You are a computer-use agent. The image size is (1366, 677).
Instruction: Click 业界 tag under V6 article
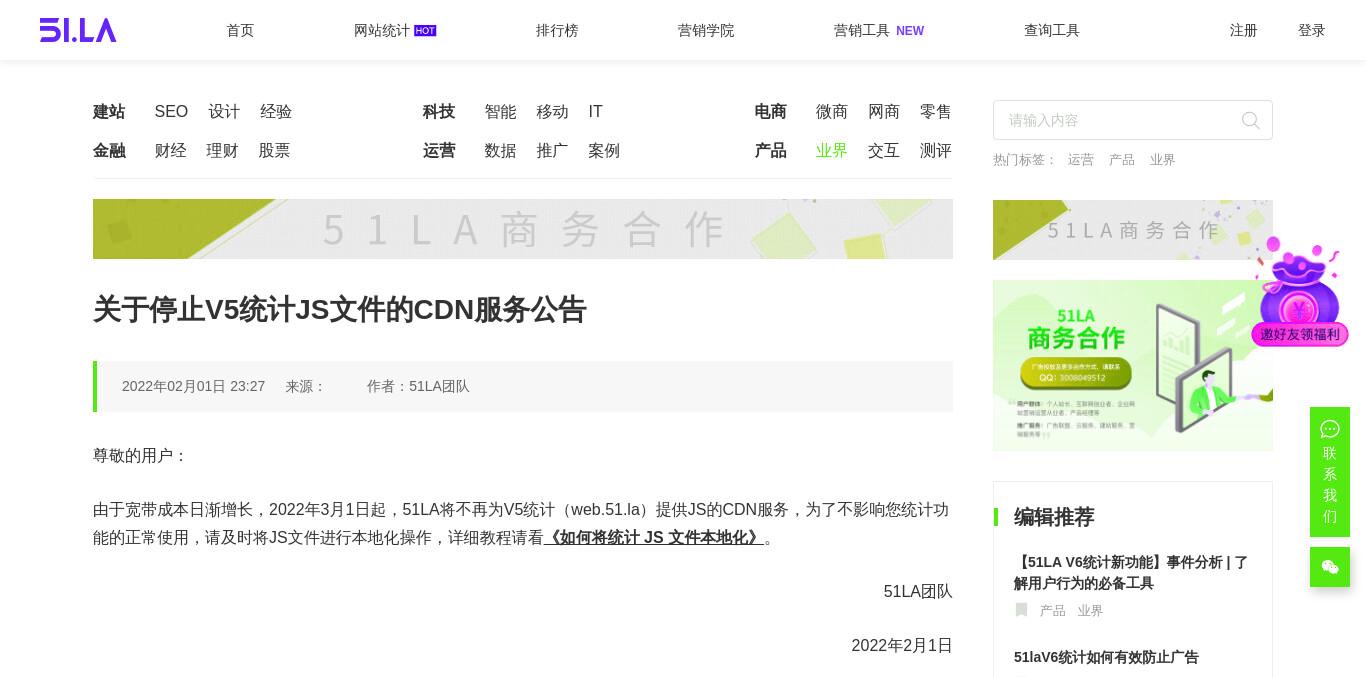tap(1090, 611)
